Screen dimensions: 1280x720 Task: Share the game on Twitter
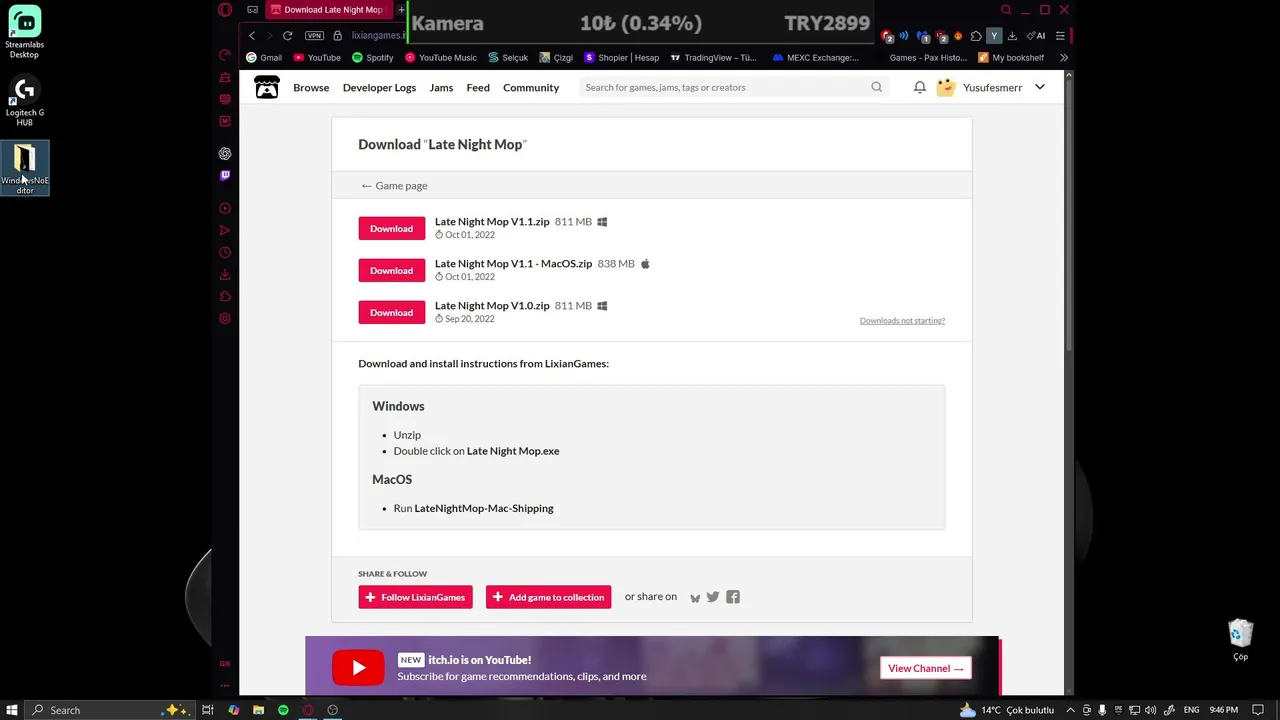click(x=713, y=597)
